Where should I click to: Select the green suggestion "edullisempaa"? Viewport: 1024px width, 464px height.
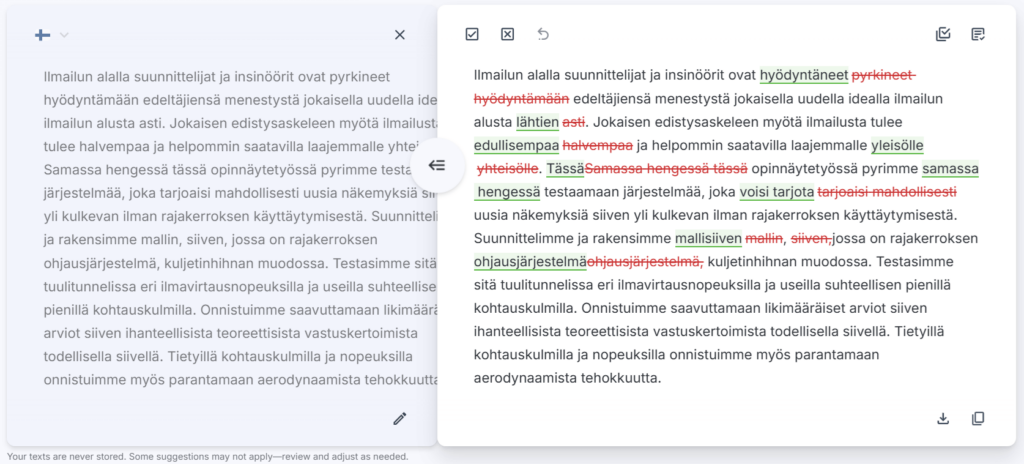pos(516,145)
